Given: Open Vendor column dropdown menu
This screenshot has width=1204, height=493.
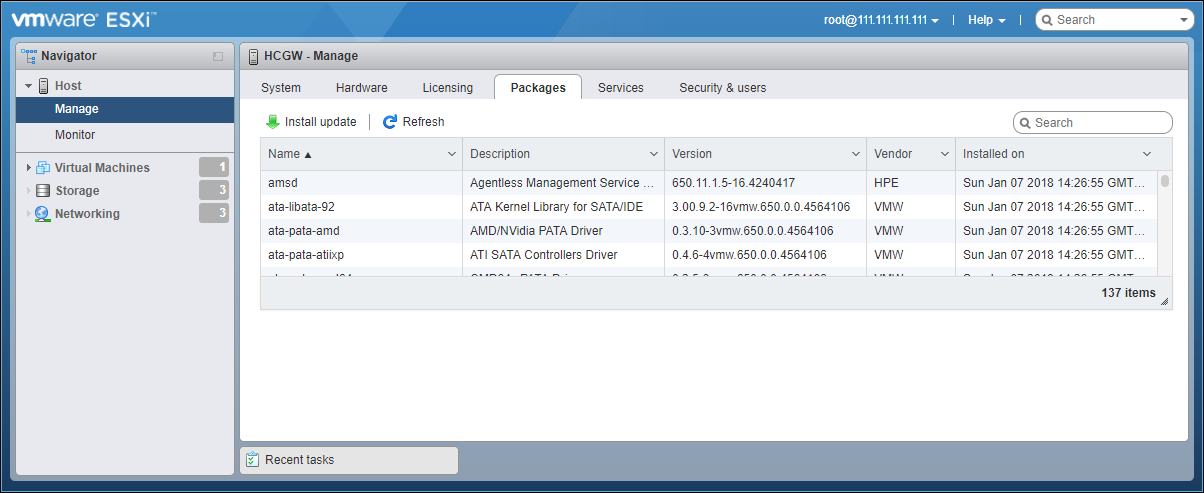Looking at the screenshot, I should click(x=945, y=154).
